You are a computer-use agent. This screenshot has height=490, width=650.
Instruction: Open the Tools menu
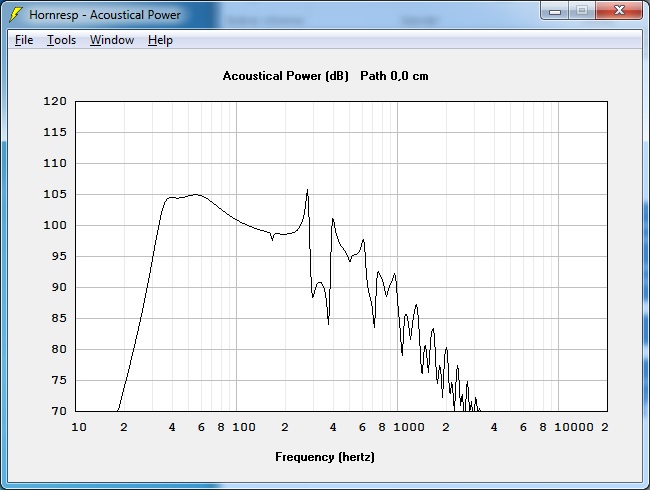(x=61, y=40)
